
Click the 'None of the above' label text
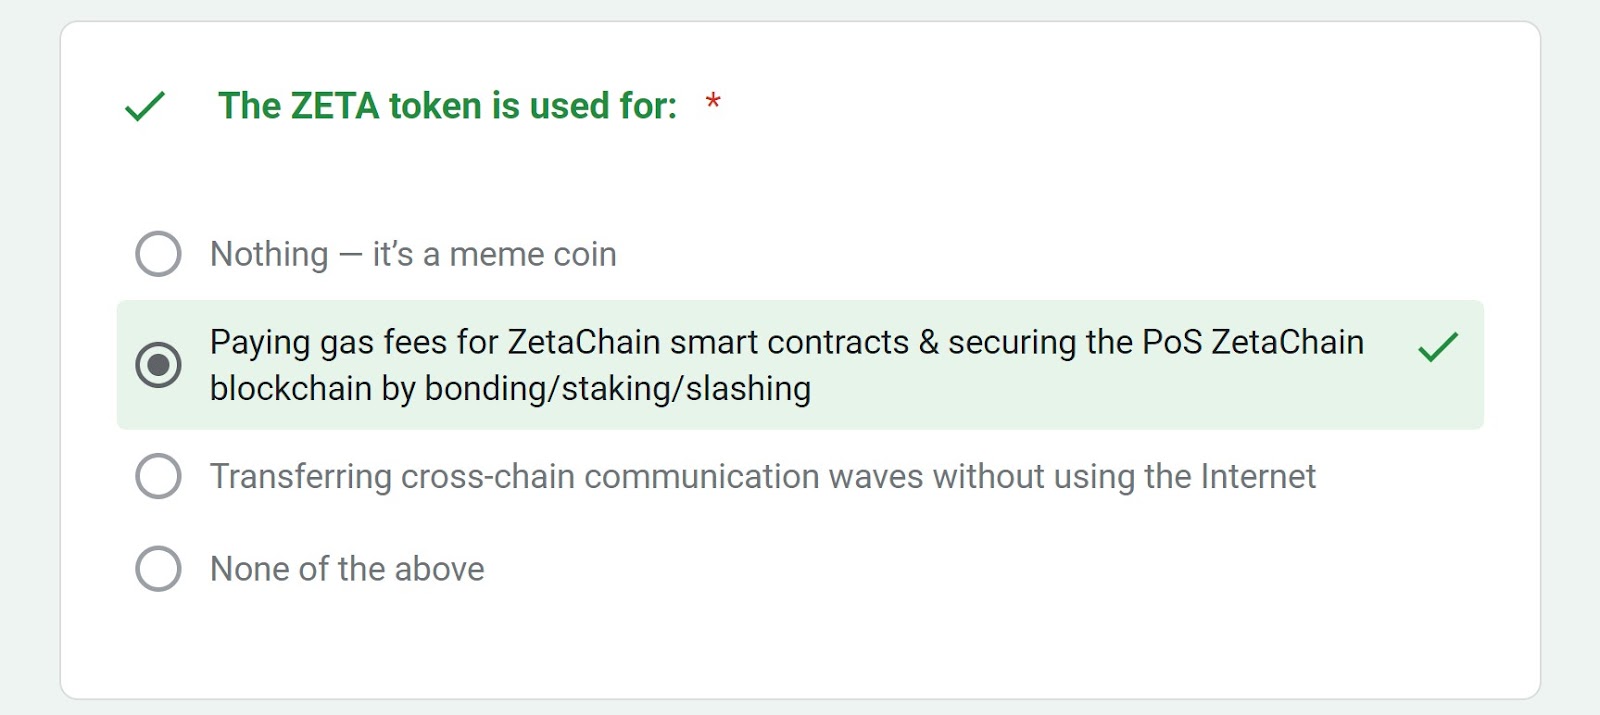coord(347,568)
